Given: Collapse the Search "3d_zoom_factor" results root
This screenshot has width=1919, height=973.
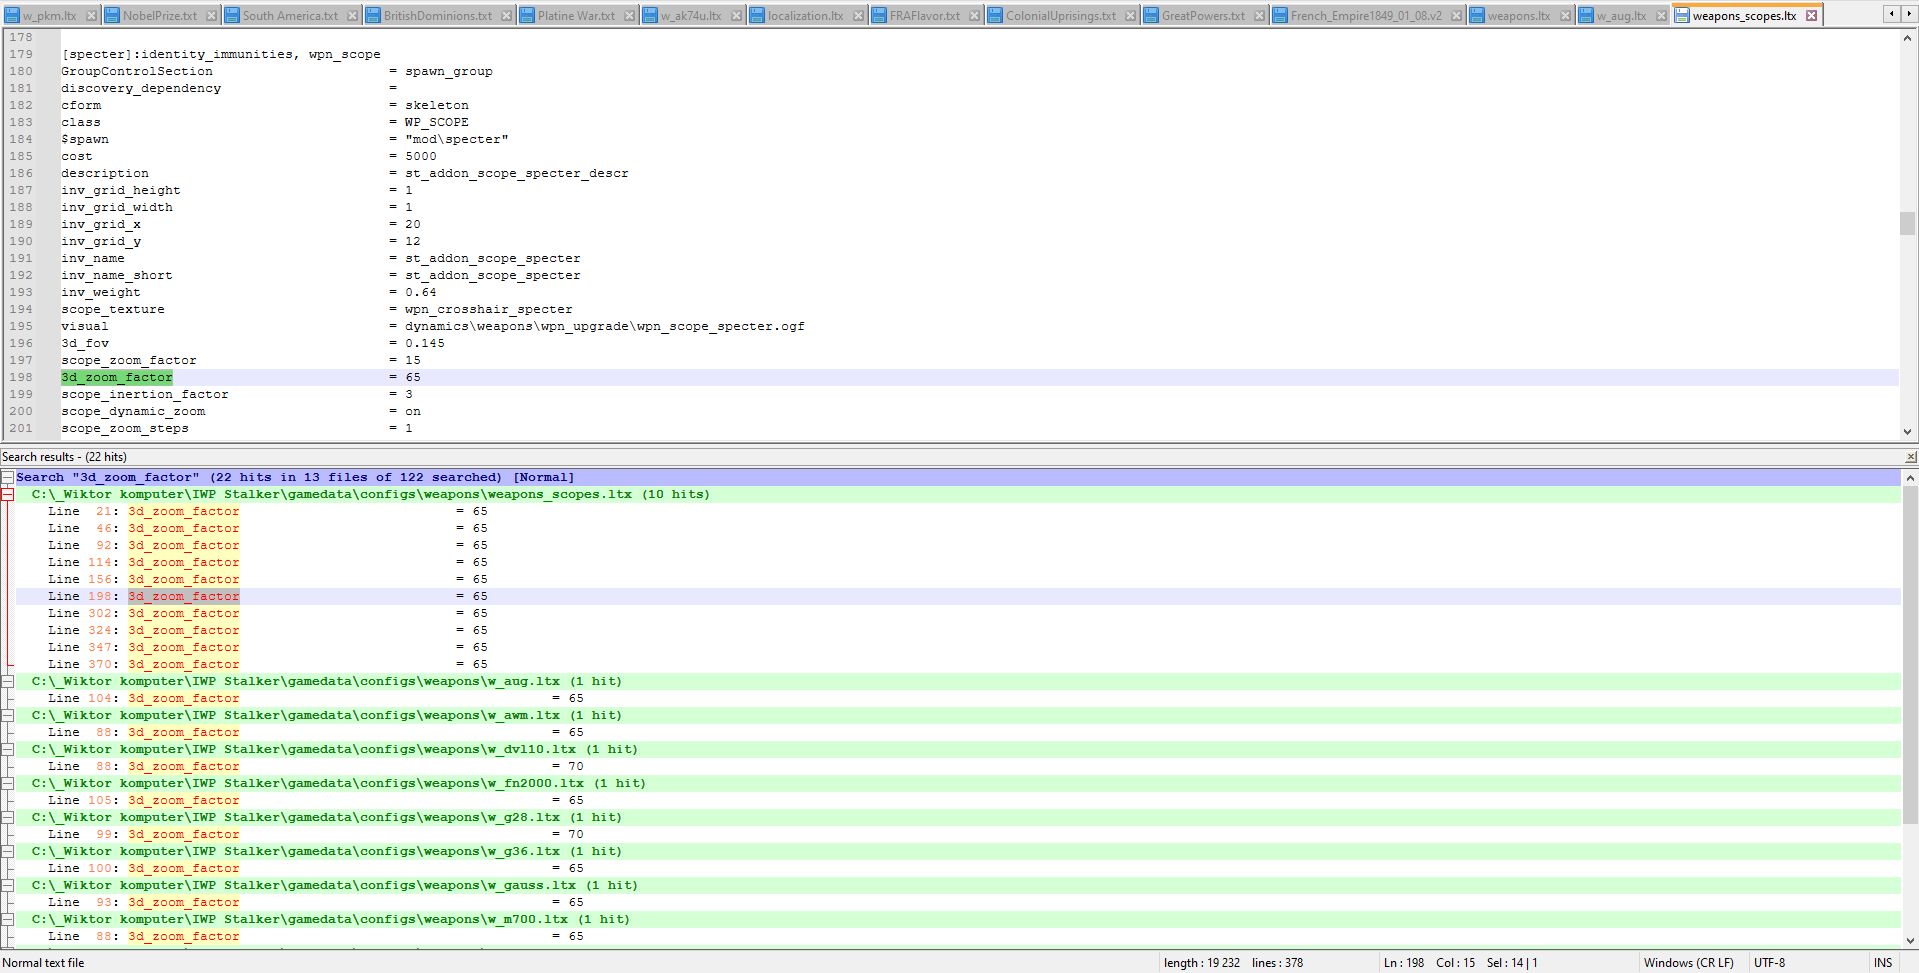Looking at the screenshot, I should pos(7,477).
